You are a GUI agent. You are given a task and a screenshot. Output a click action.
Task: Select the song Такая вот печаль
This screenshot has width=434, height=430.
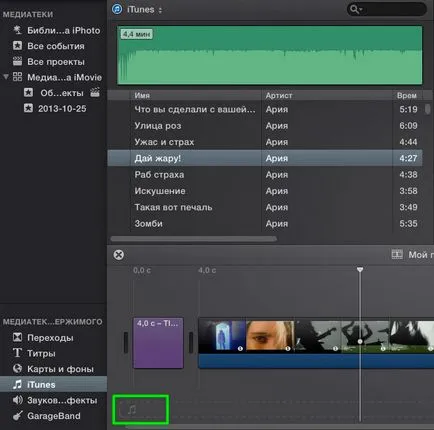[x=265, y=207]
